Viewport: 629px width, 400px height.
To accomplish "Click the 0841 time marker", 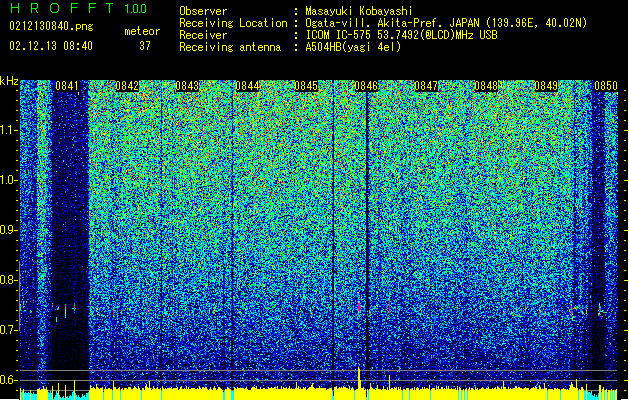I will (67, 86).
